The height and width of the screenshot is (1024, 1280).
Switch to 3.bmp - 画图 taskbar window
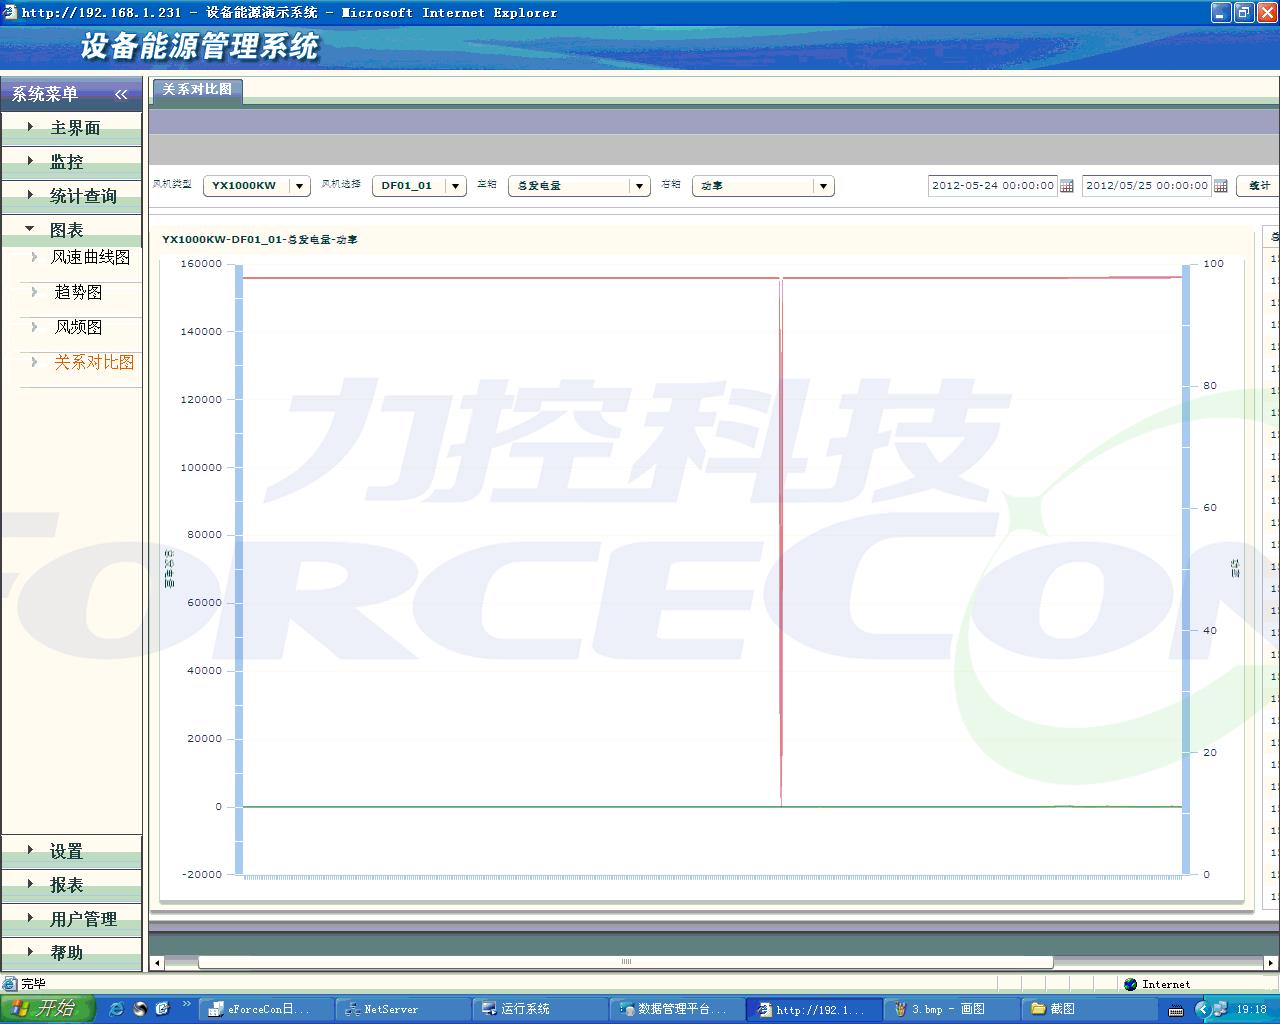[x=949, y=1009]
